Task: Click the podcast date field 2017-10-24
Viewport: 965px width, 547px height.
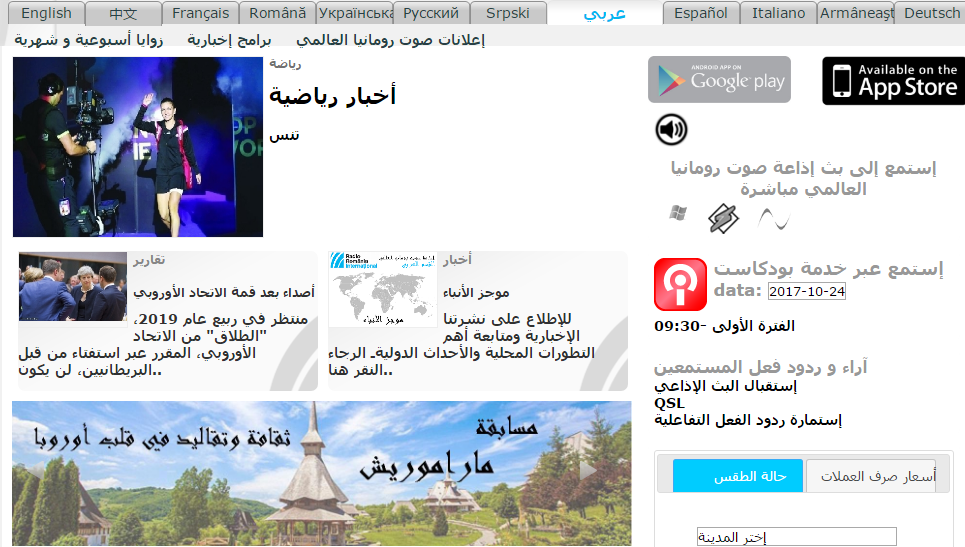Action: 807,291
